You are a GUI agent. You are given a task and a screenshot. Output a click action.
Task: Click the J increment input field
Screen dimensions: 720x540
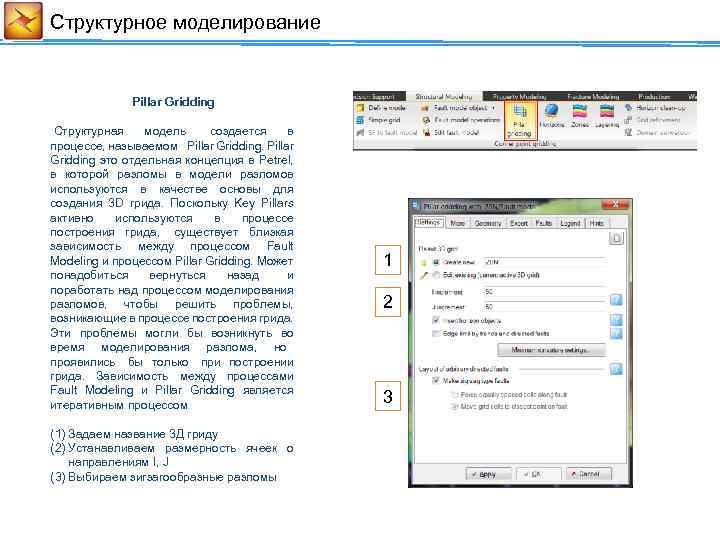coord(544,306)
